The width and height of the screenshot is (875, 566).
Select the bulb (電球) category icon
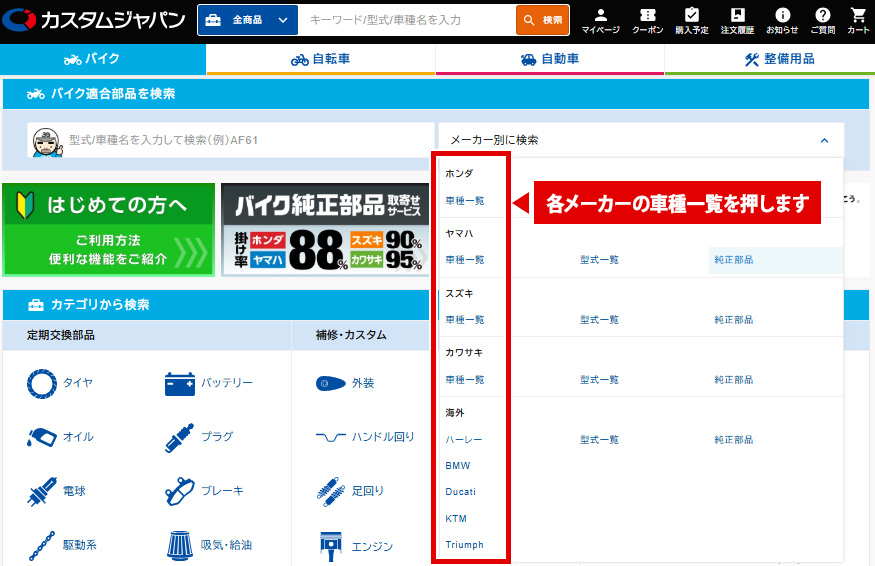tap(42, 491)
